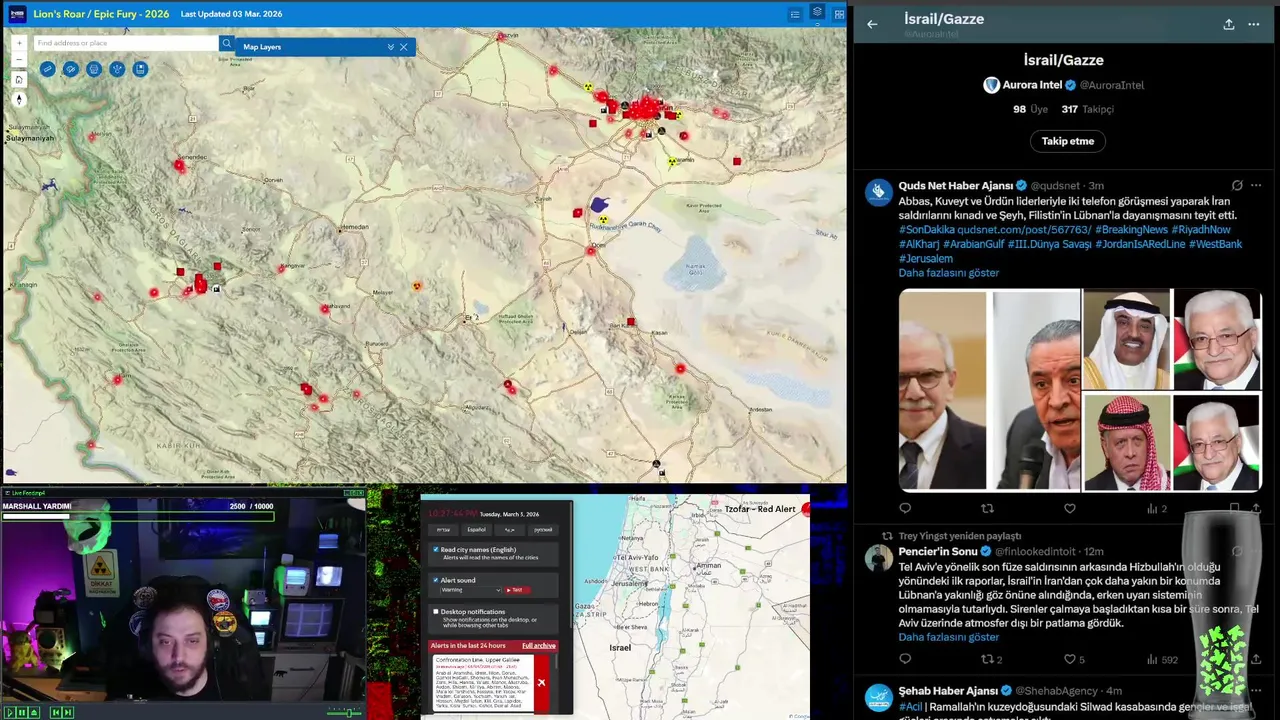Open more options for İsrail/Gazze list
The height and width of the screenshot is (720, 1280).
click(1254, 24)
